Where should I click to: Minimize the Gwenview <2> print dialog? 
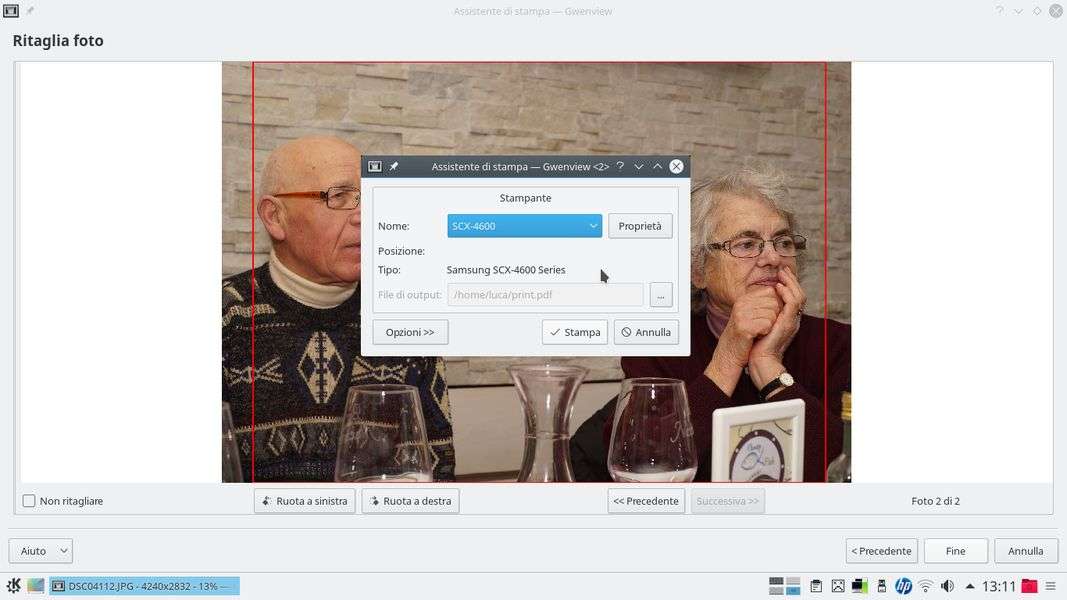(x=638, y=167)
